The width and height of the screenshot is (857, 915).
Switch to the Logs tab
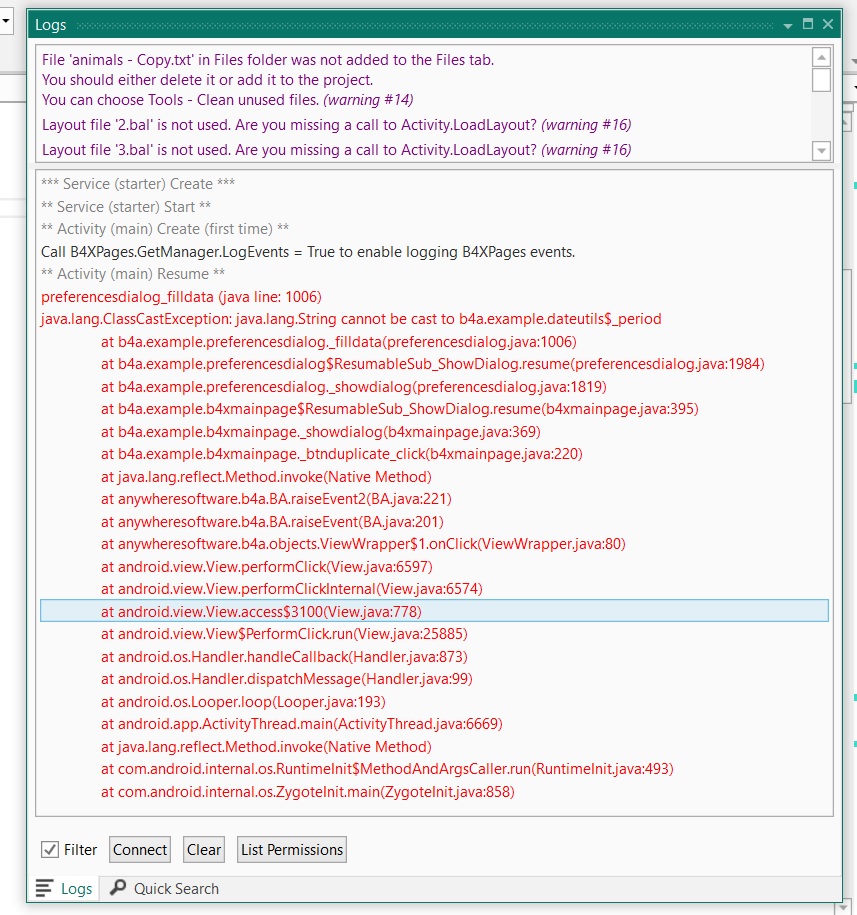(64, 889)
